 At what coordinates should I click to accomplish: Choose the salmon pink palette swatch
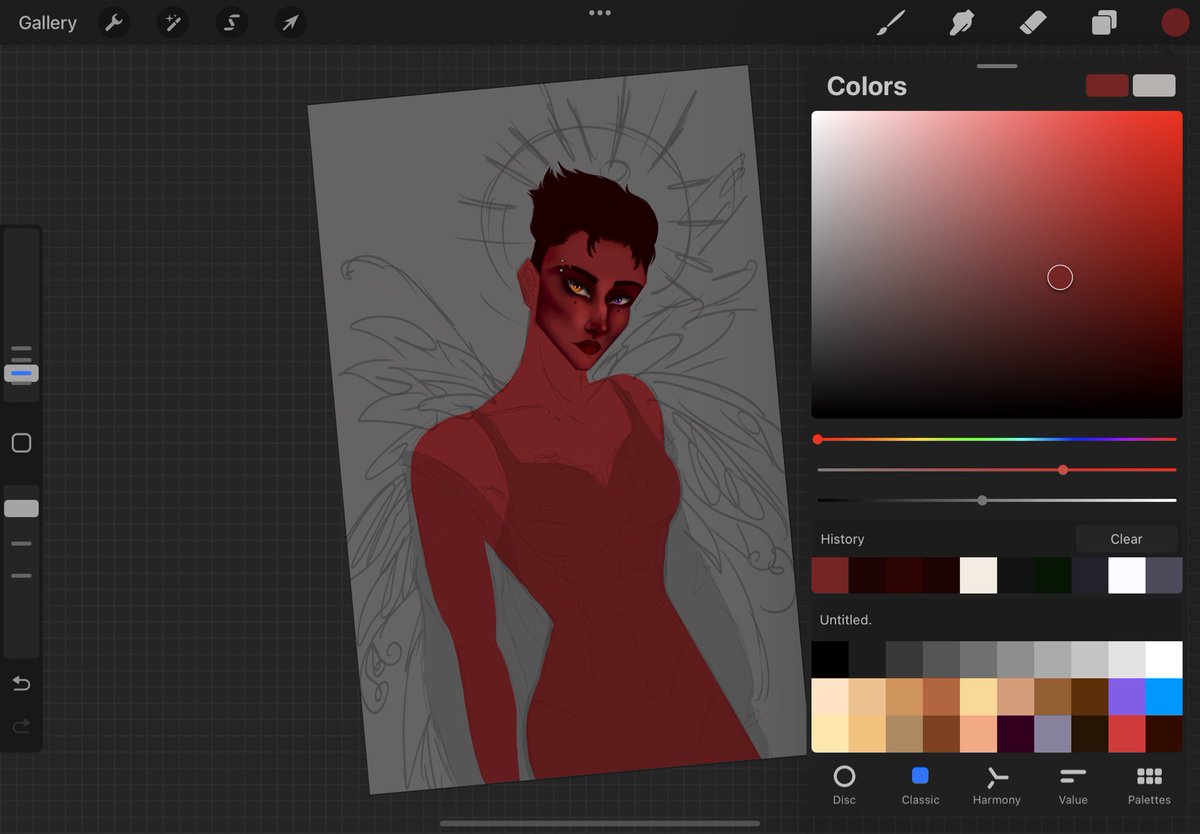[978, 734]
